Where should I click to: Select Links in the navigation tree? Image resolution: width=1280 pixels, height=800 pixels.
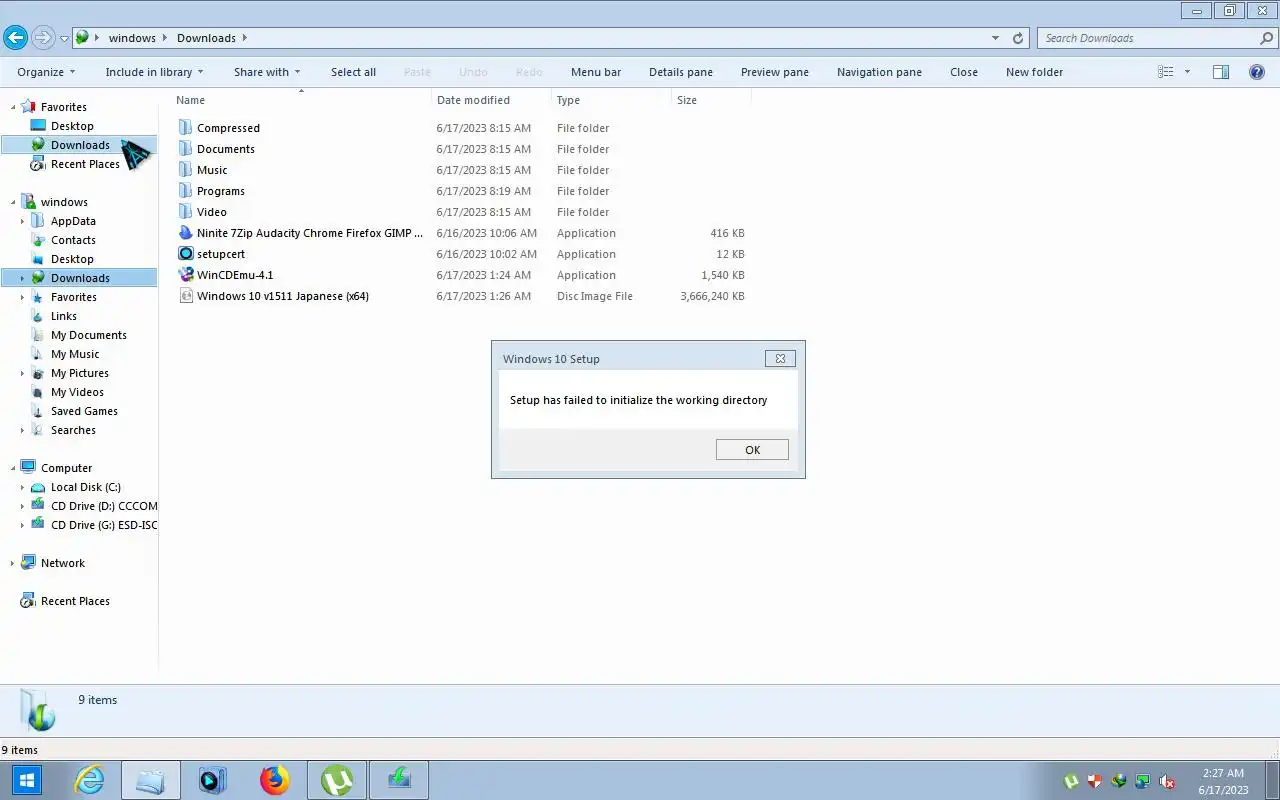point(64,316)
